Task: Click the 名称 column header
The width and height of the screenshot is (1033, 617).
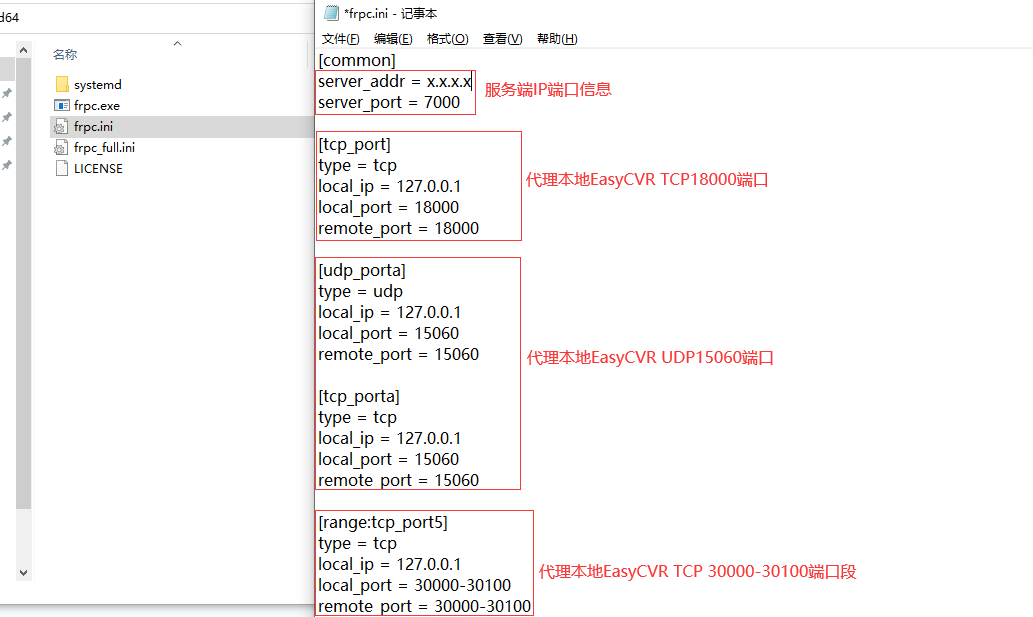Action: [x=65, y=55]
